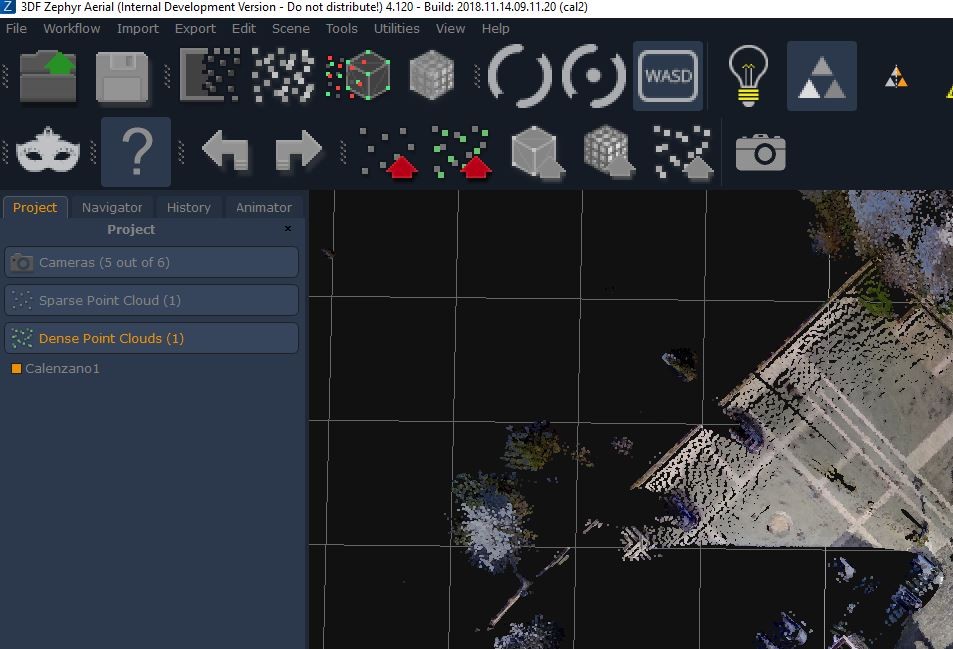Expand the Sparse Point Cloud section

click(151, 300)
